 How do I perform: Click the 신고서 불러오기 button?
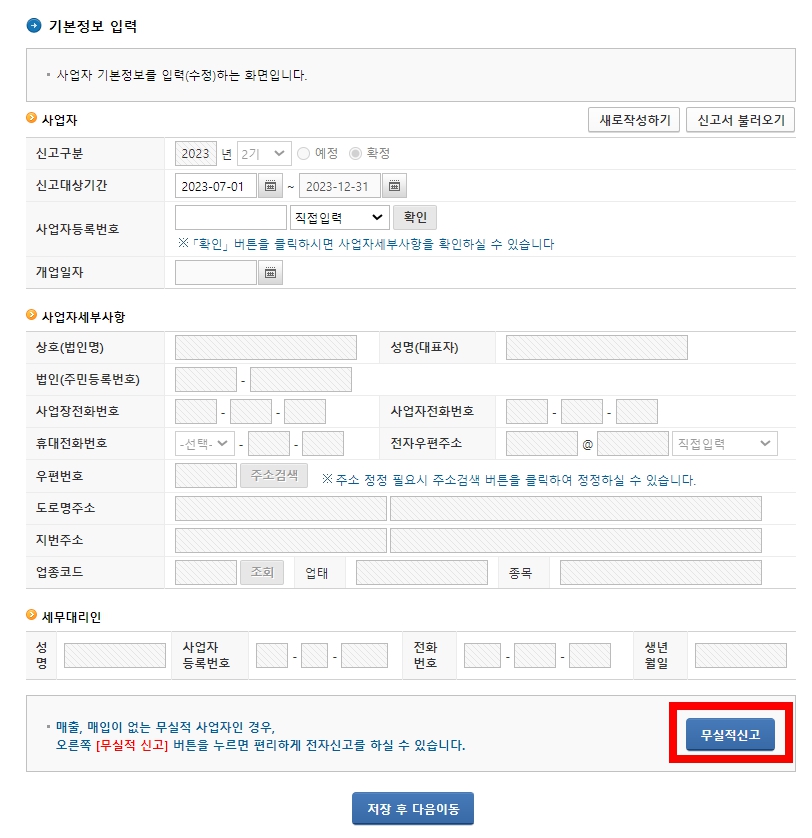[x=738, y=119]
